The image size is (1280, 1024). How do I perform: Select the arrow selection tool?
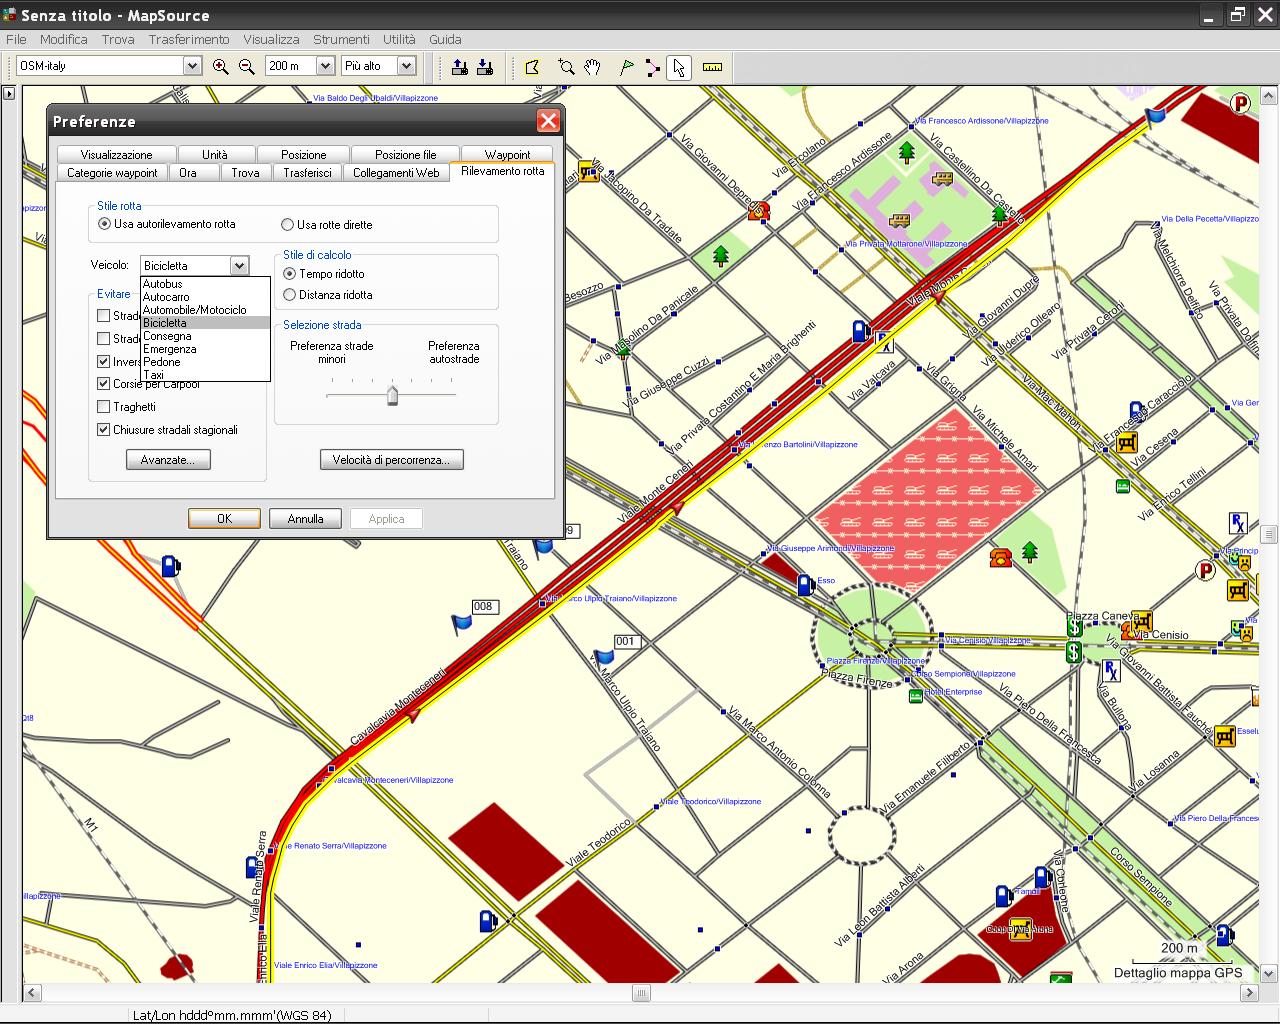tap(679, 67)
